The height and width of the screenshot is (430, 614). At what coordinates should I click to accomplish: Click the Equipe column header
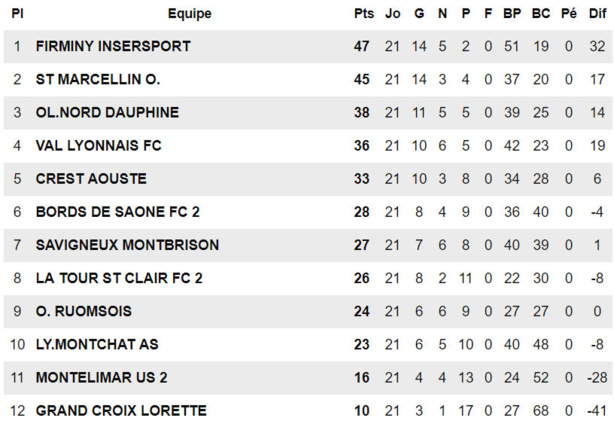tap(189, 14)
